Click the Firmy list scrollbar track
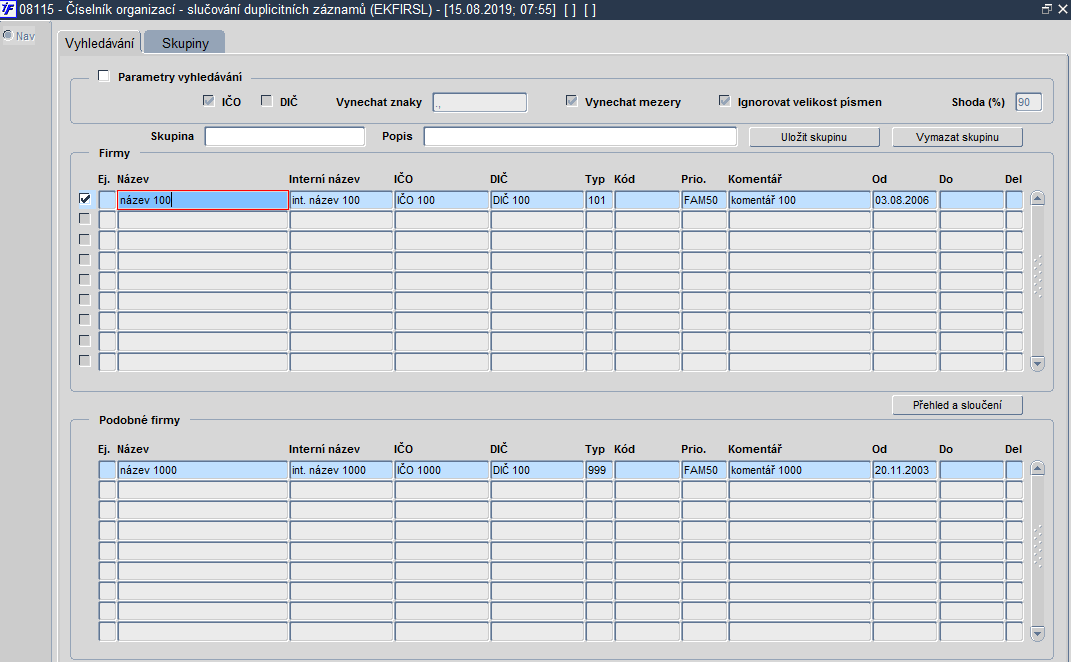The image size is (1071, 662). (1038, 281)
